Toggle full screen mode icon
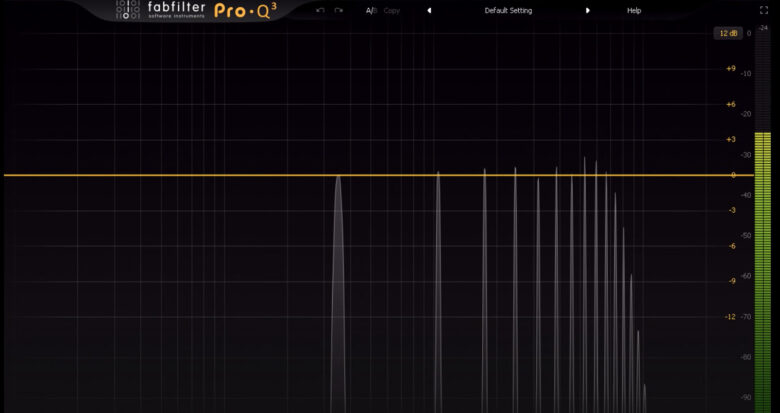Viewport: 780px width, 413px height. pos(764,10)
